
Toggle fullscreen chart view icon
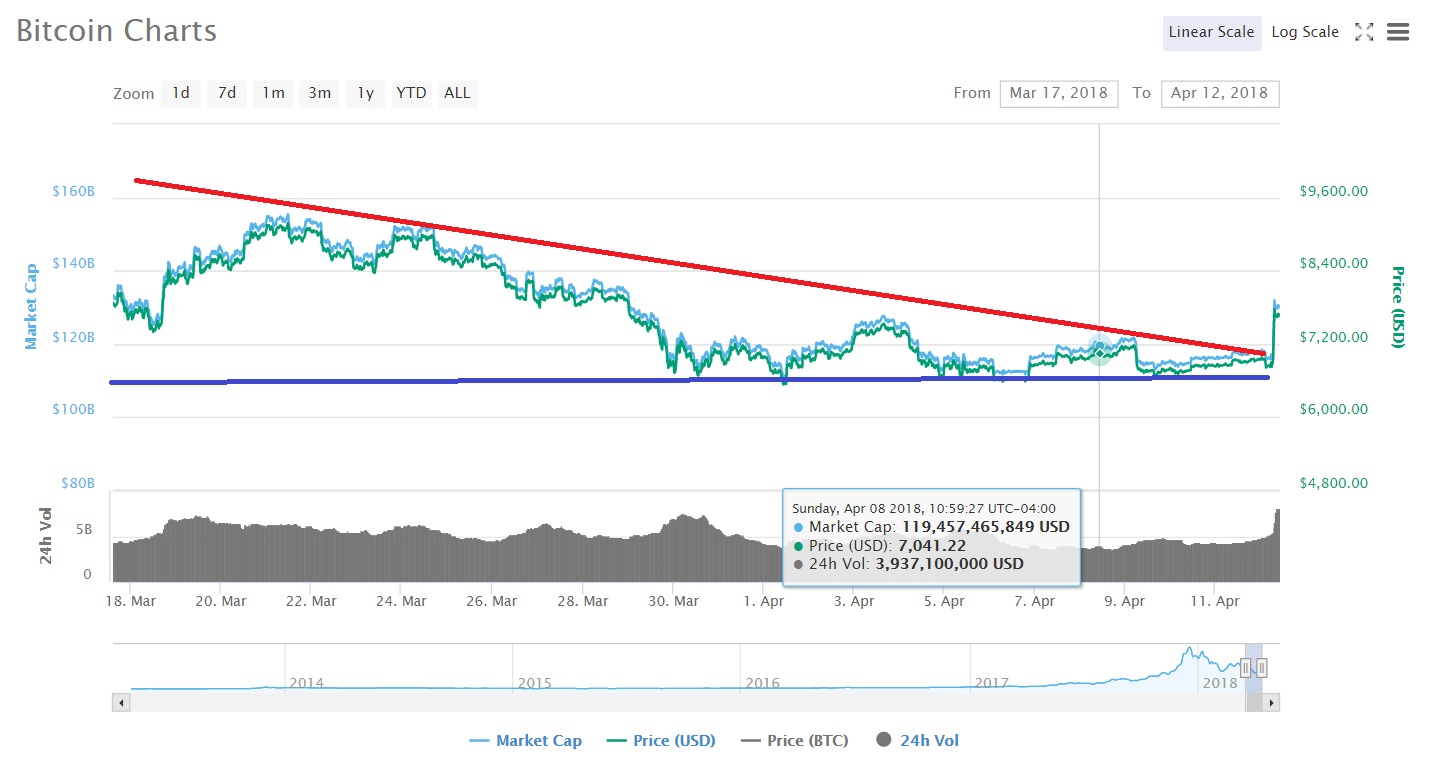1364,32
